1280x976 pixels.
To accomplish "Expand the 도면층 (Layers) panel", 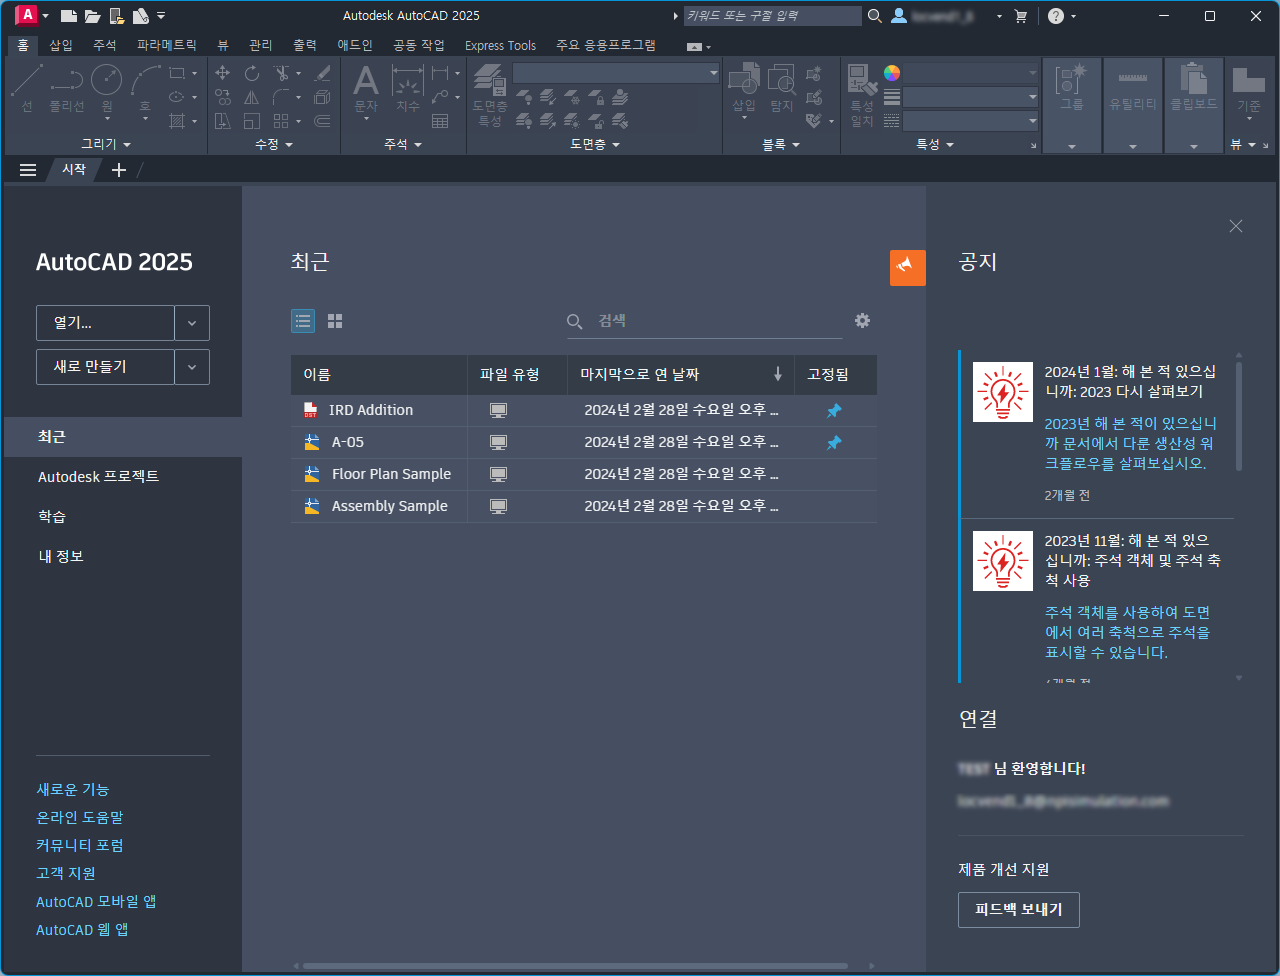I will tap(595, 145).
